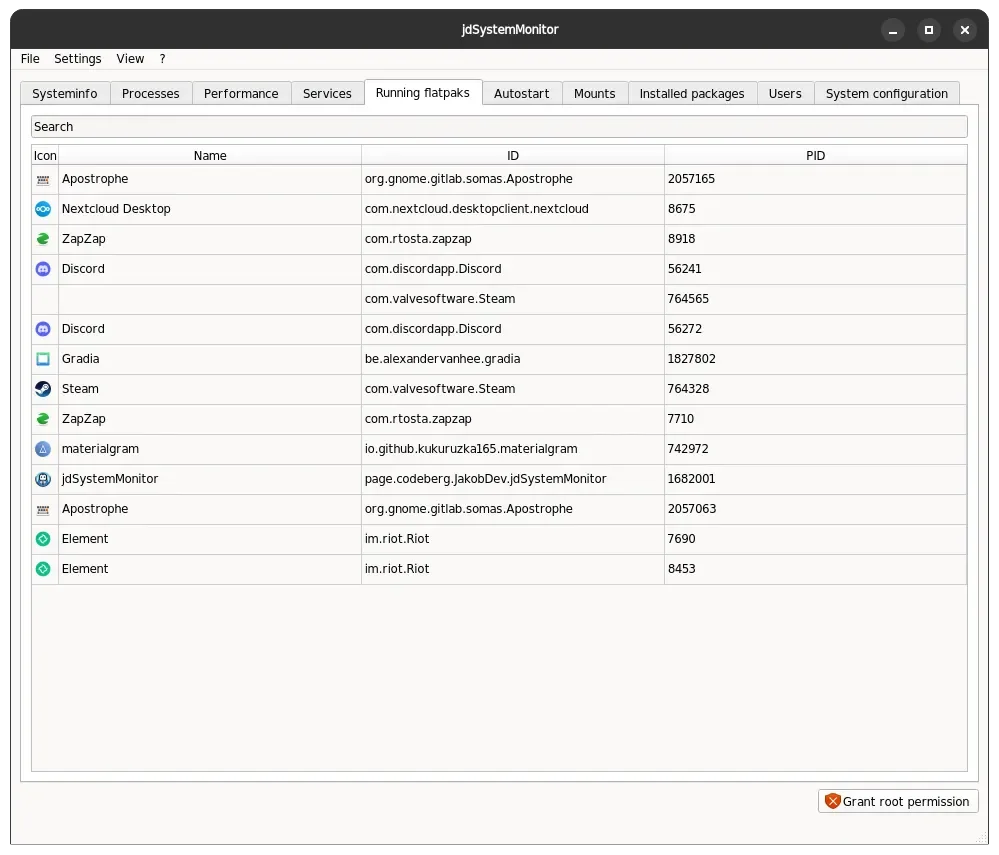This screenshot has width=999, height=855.
Task: Select the Gradia app icon
Action: pos(43,359)
